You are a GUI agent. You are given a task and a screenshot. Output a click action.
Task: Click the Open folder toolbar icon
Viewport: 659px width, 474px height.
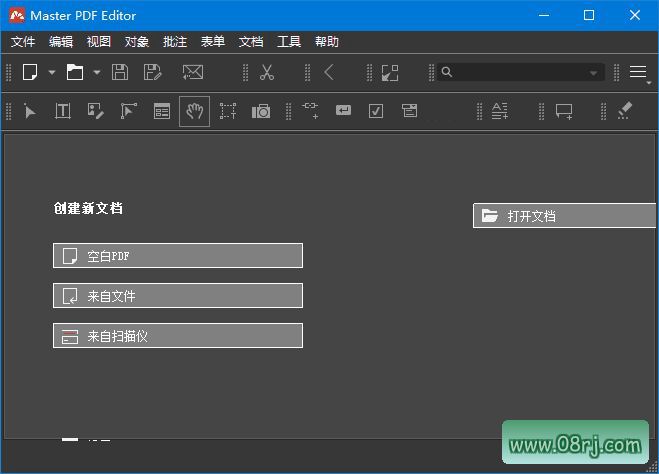pyautogui.click(x=75, y=72)
